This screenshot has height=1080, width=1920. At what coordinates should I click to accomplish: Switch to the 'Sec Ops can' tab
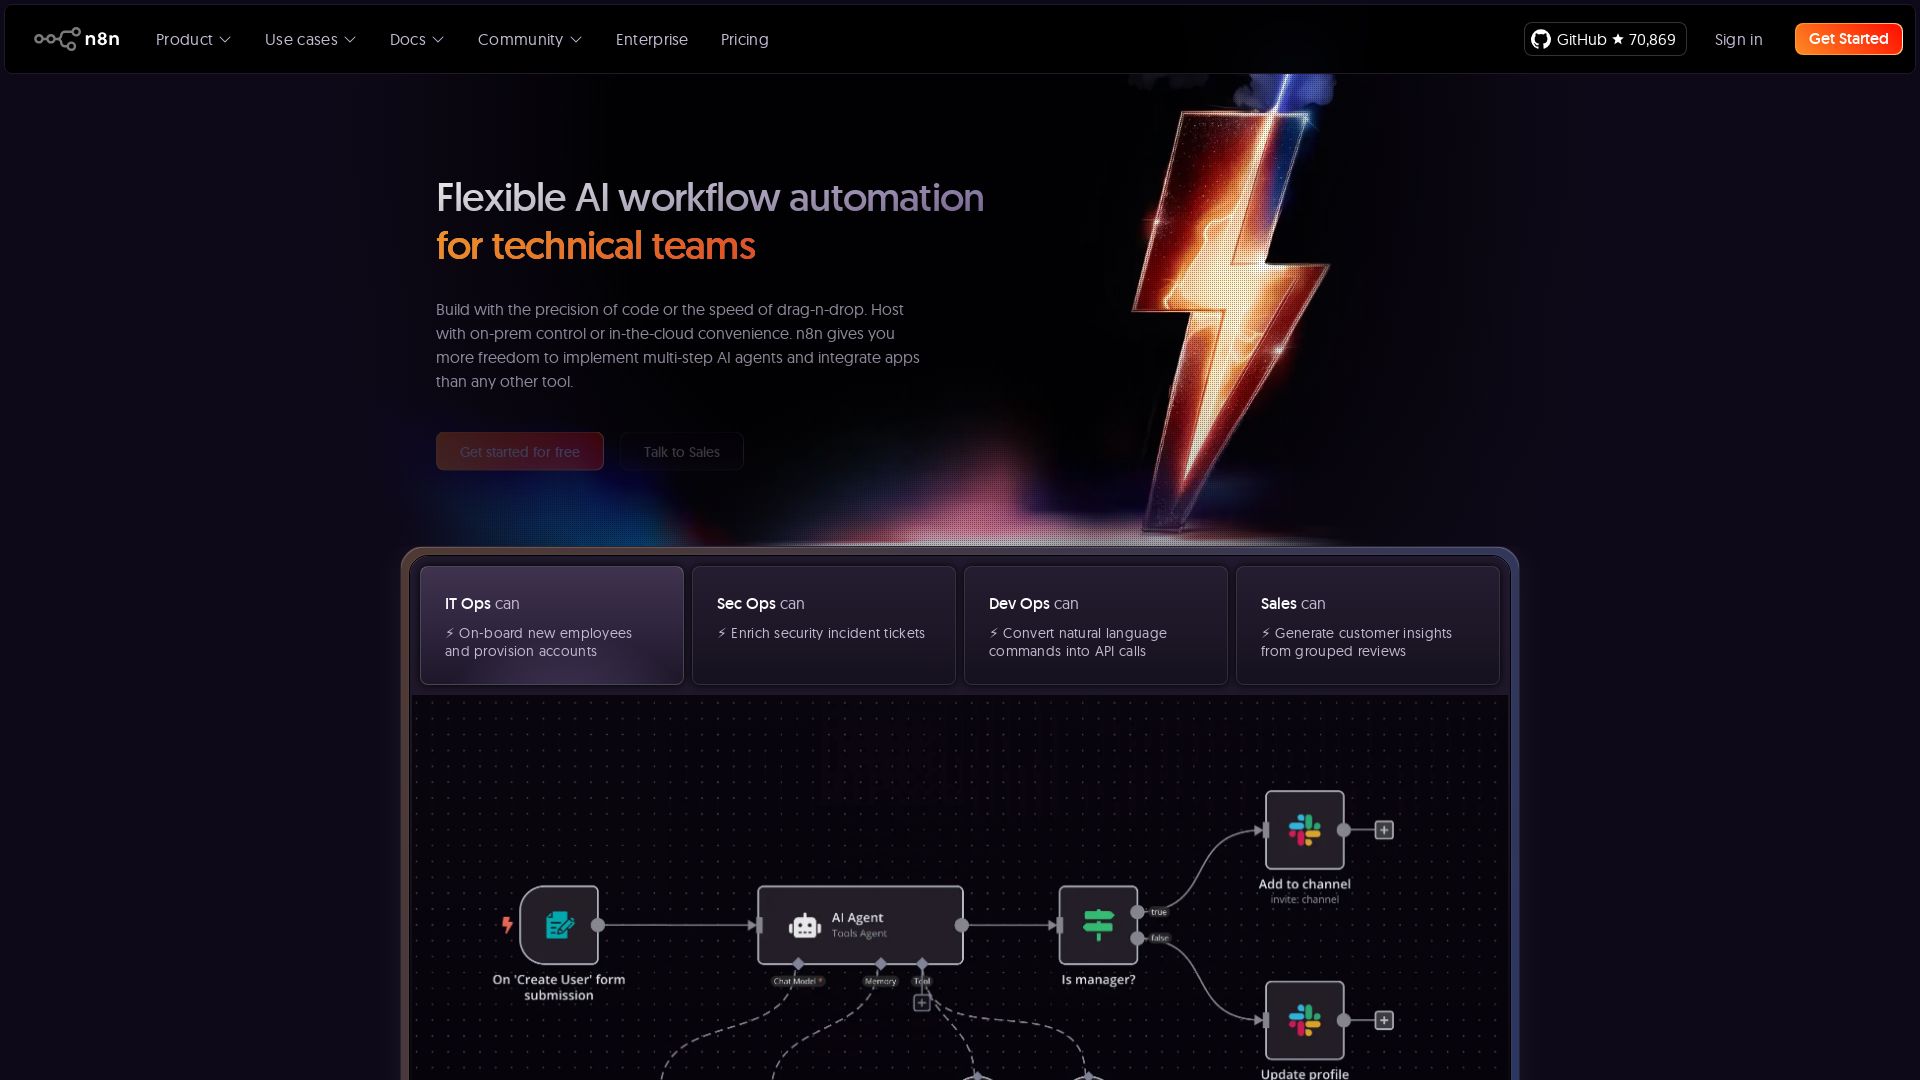click(x=823, y=625)
